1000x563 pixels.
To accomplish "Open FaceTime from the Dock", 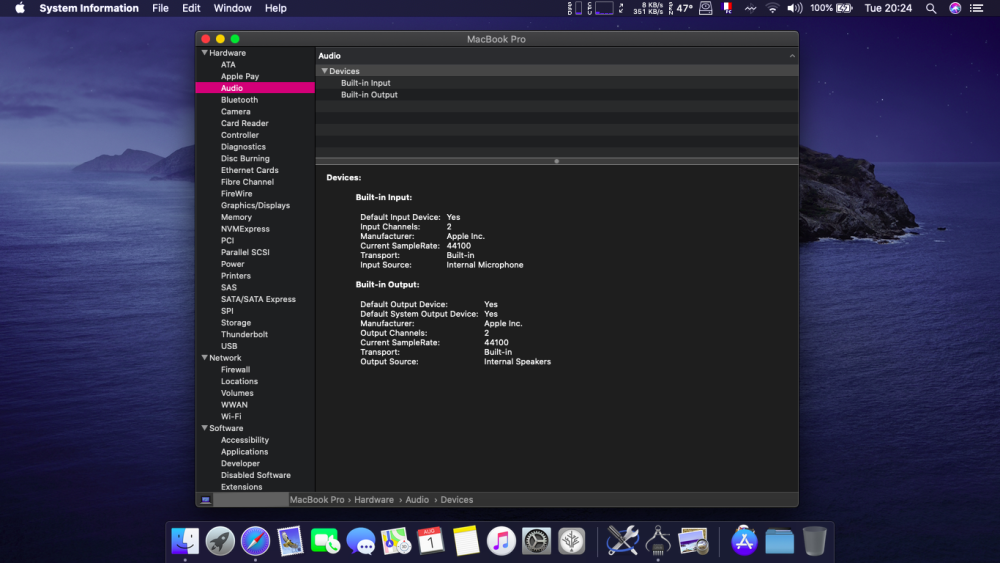I will click(x=325, y=541).
